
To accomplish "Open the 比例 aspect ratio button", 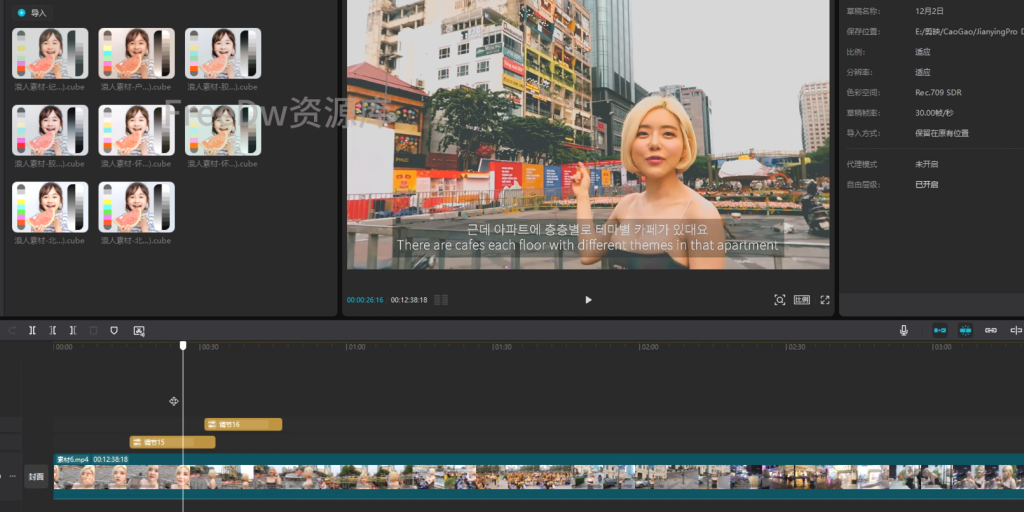I will (802, 300).
